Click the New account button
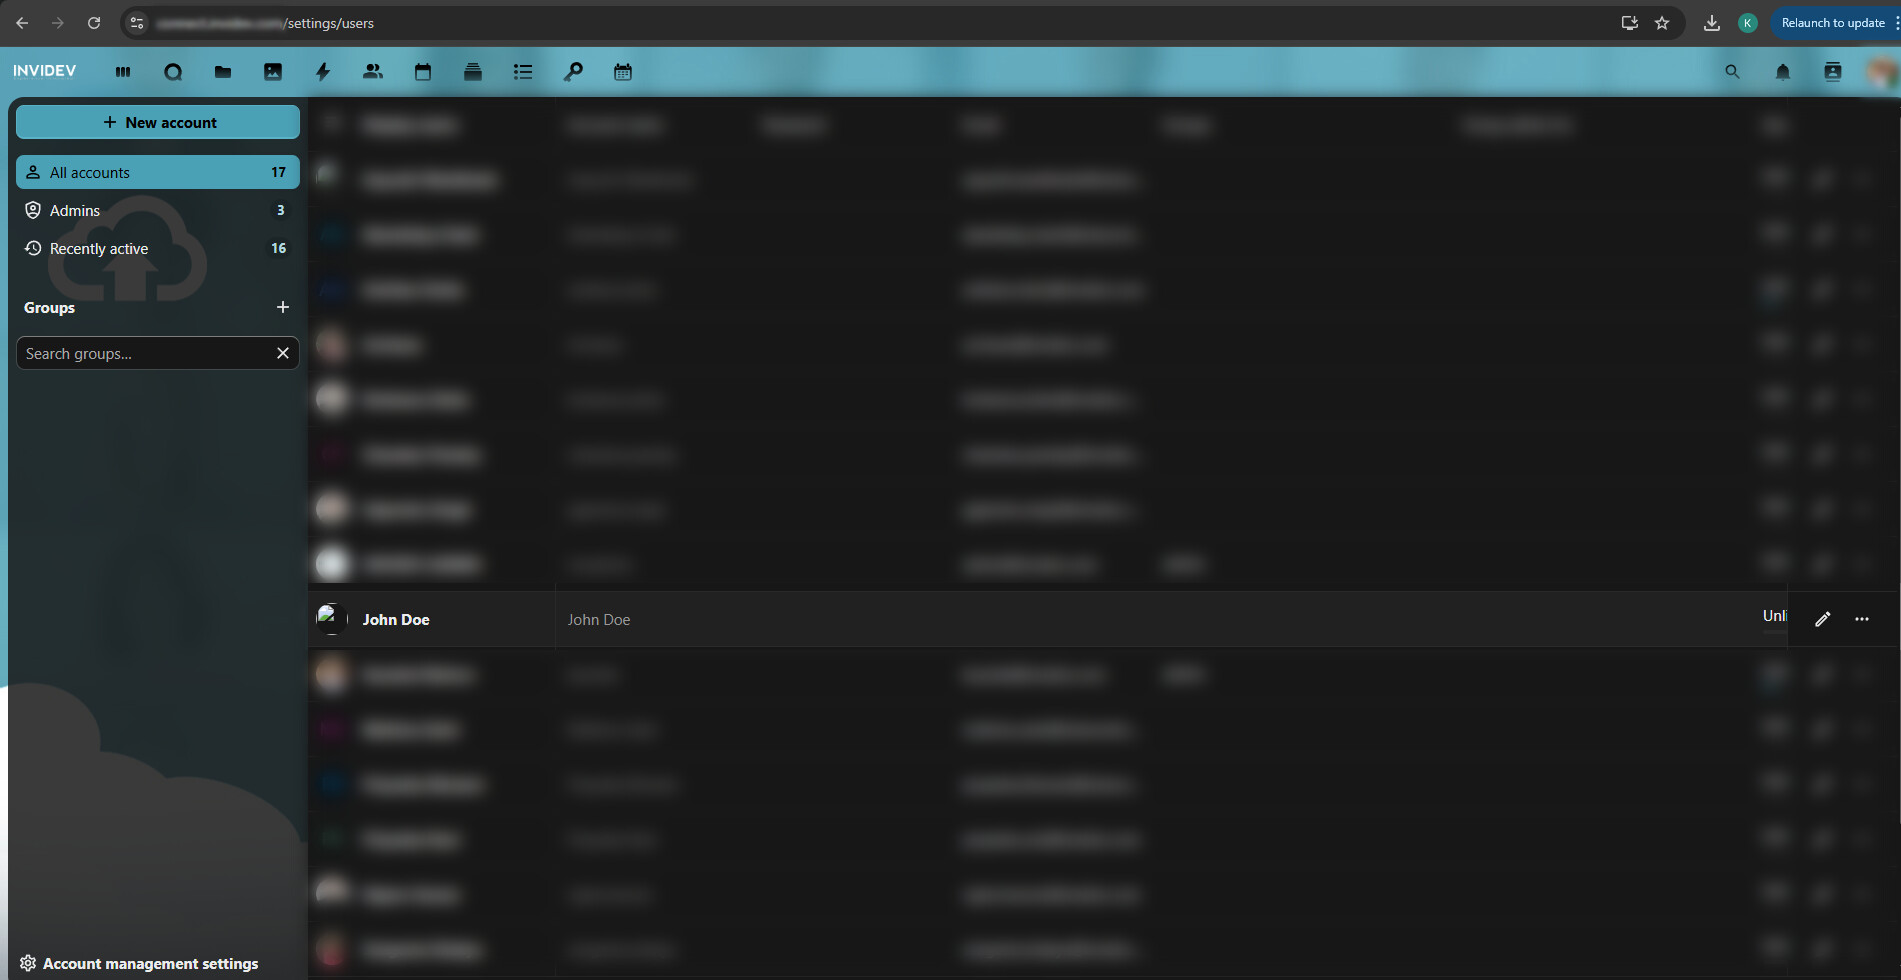 tap(158, 122)
